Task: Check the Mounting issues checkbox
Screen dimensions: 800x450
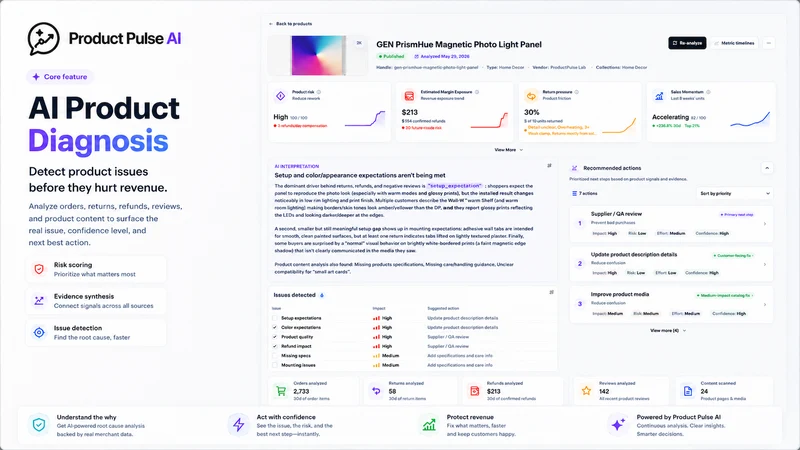Action: 275,365
